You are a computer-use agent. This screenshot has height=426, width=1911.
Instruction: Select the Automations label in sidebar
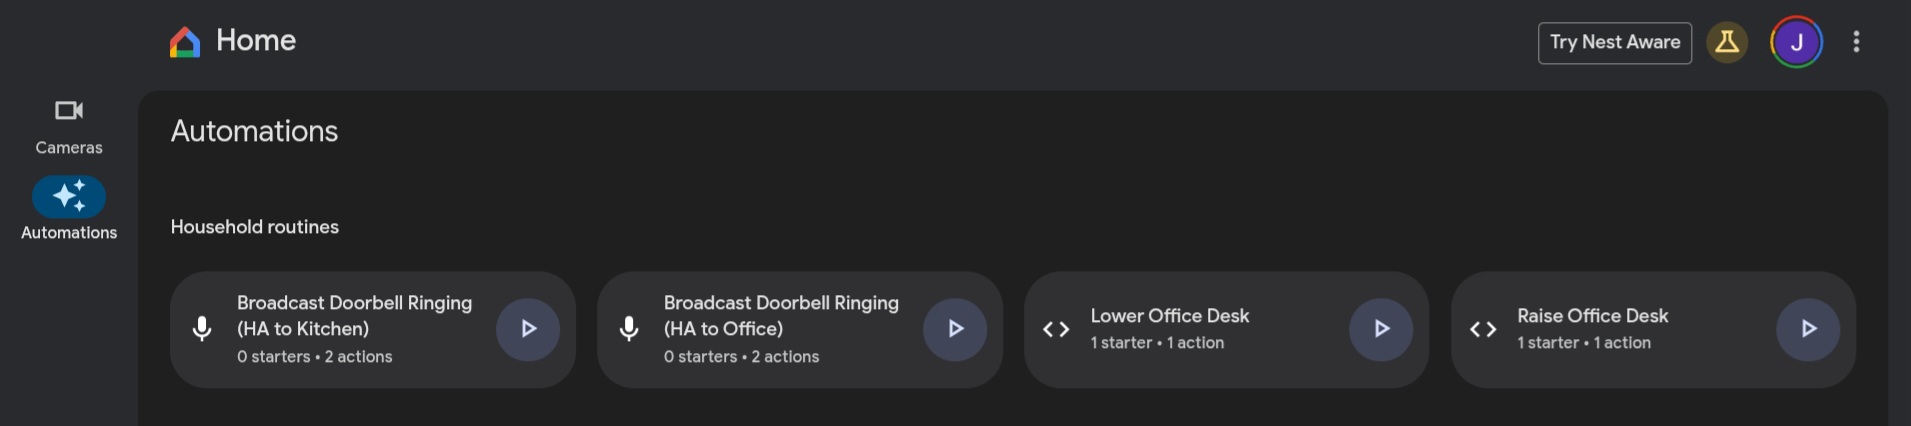click(69, 233)
